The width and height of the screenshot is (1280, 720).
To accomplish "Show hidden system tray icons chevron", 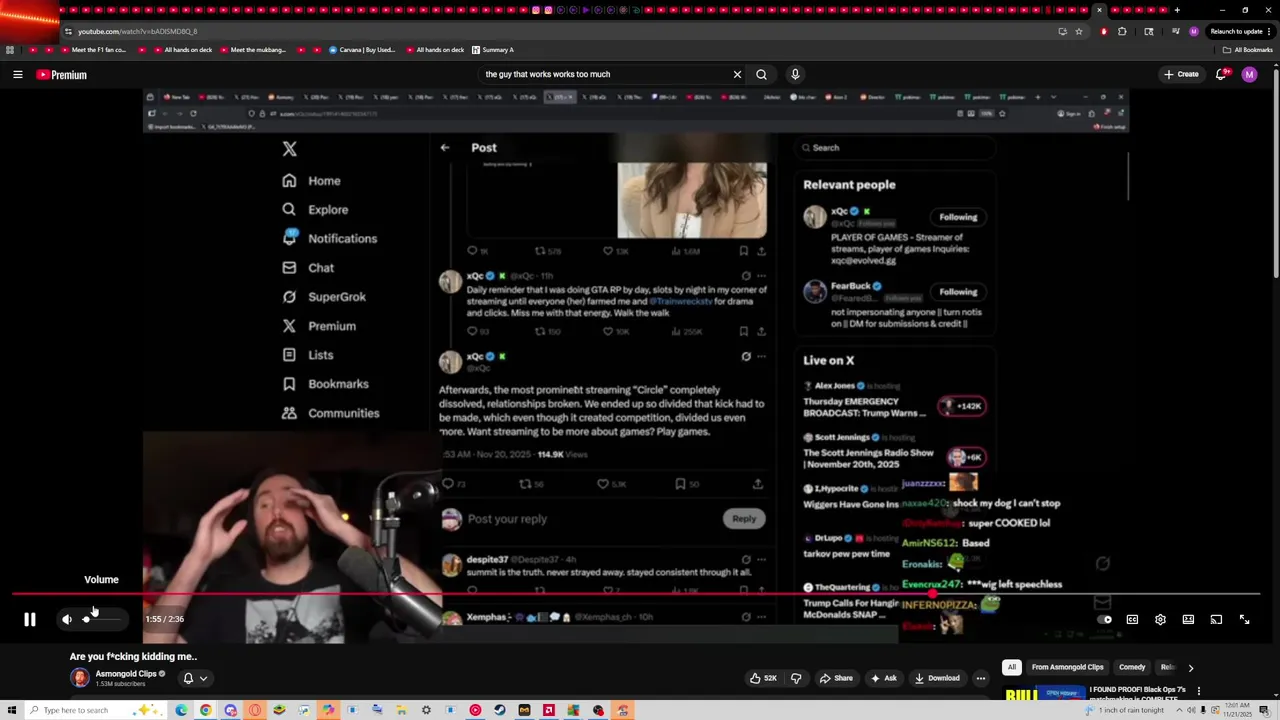I will [x=1181, y=710].
